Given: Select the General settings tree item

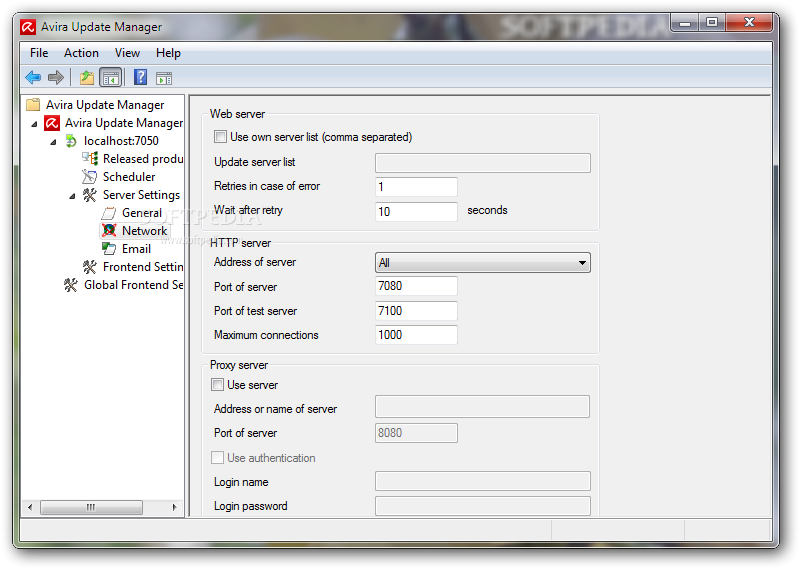Looking at the screenshot, I should point(142,213).
